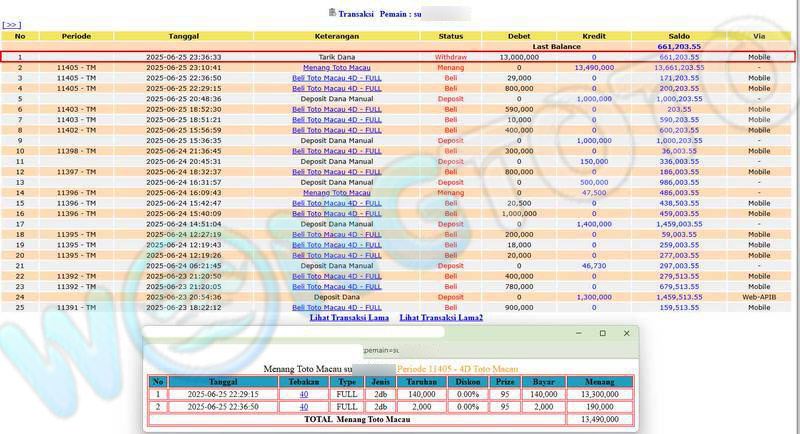Open Beli Toto Macau 4D link in row 6
The image size is (800, 434).
336,109
